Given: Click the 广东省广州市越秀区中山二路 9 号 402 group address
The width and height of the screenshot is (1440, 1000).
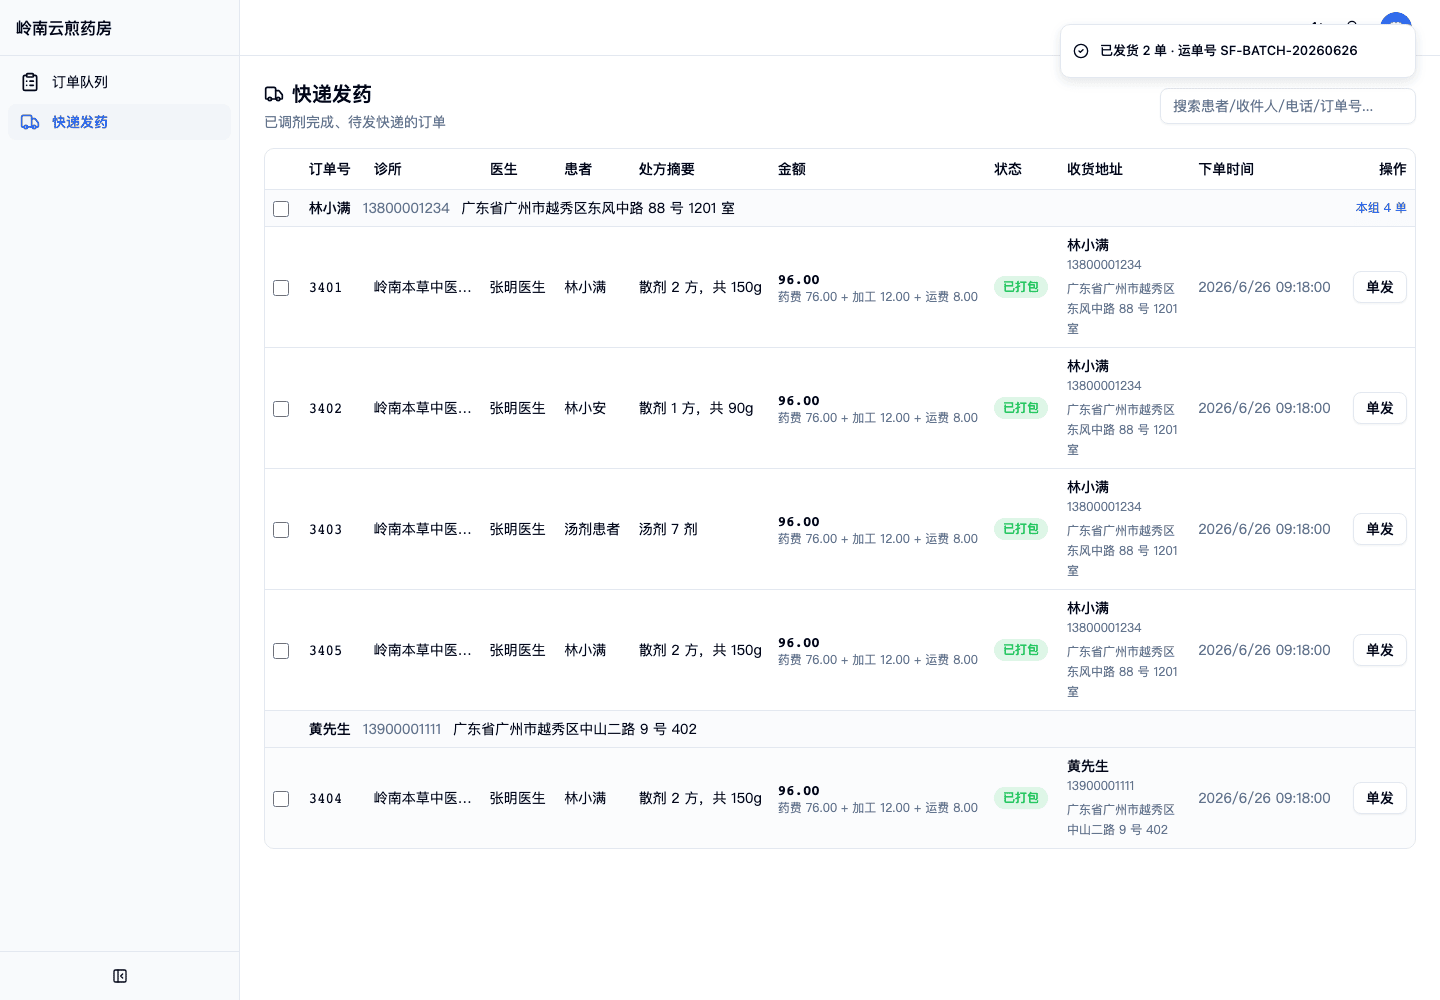Looking at the screenshot, I should (575, 729).
